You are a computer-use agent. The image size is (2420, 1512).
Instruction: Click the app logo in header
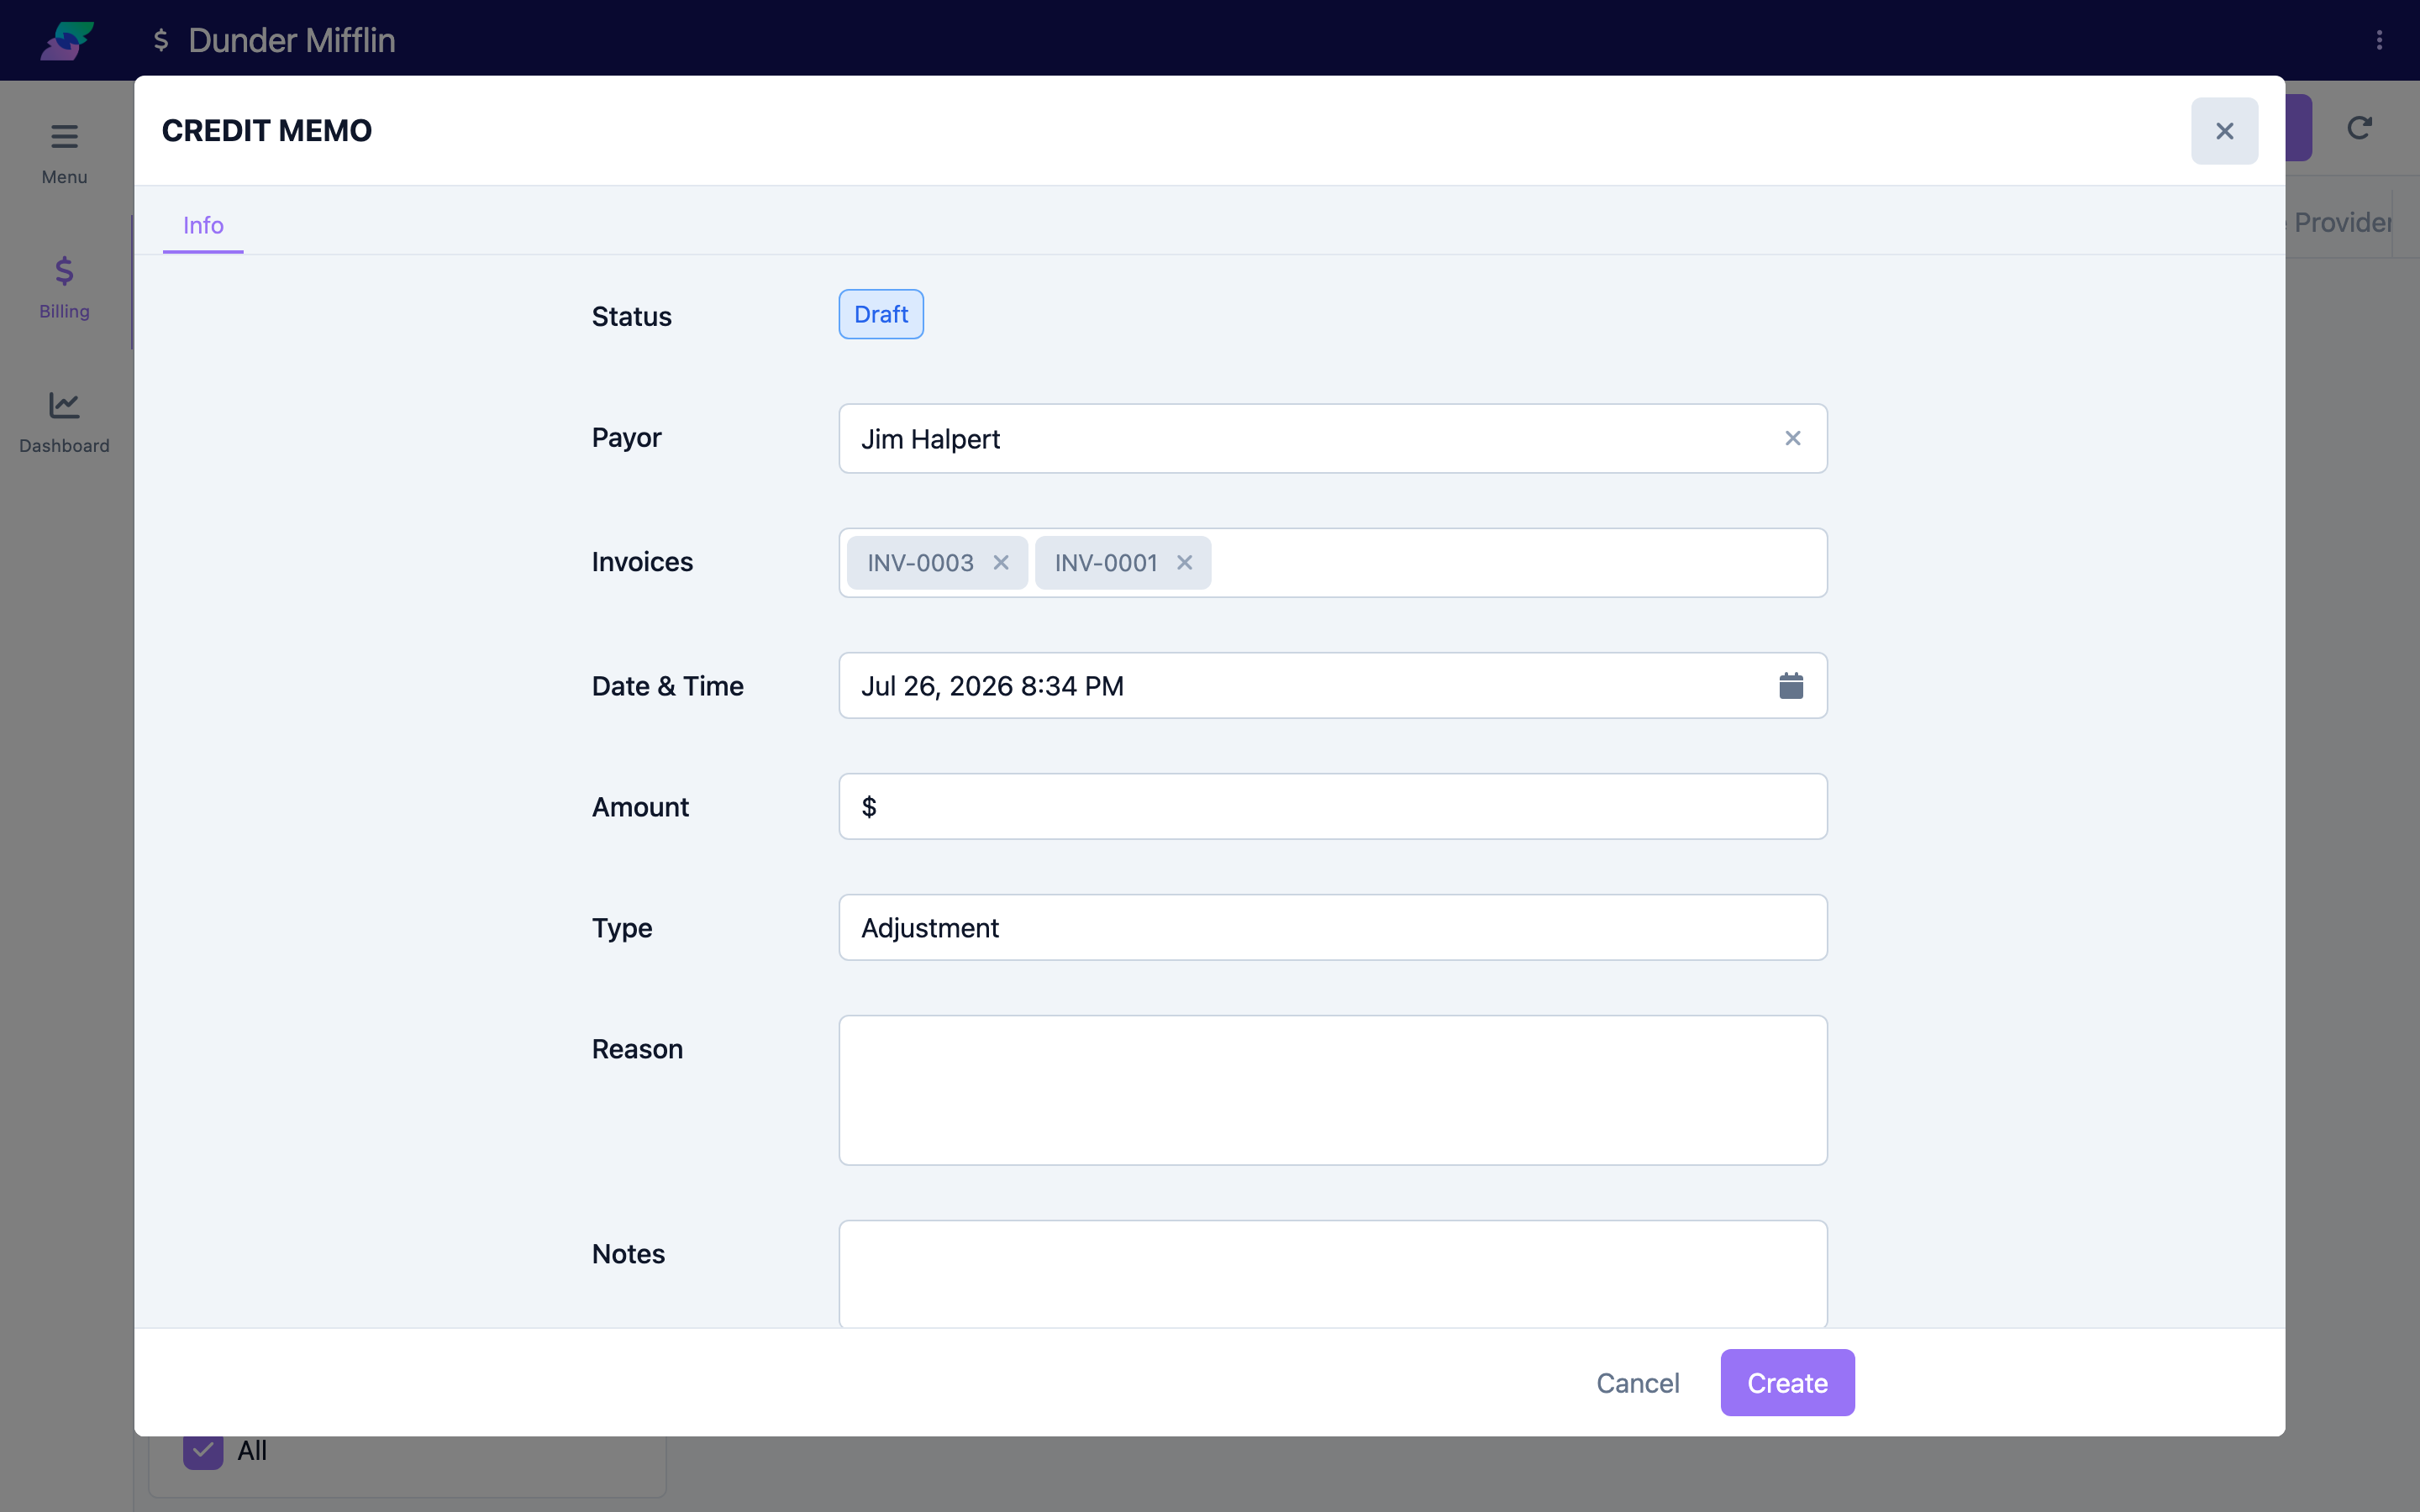(x=67, y=40)
